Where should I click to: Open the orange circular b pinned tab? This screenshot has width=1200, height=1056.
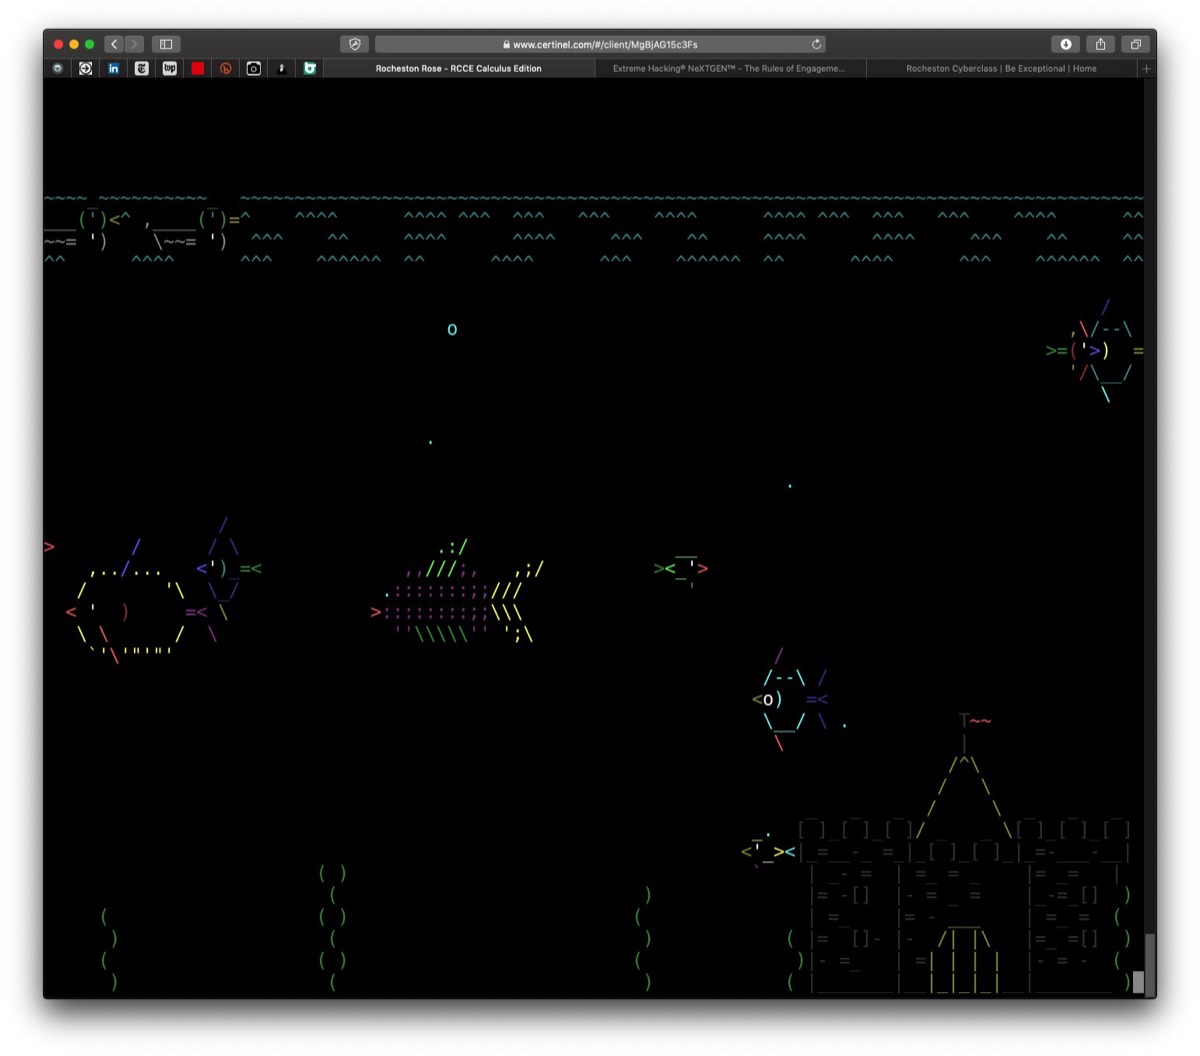[x=226, y=69]
